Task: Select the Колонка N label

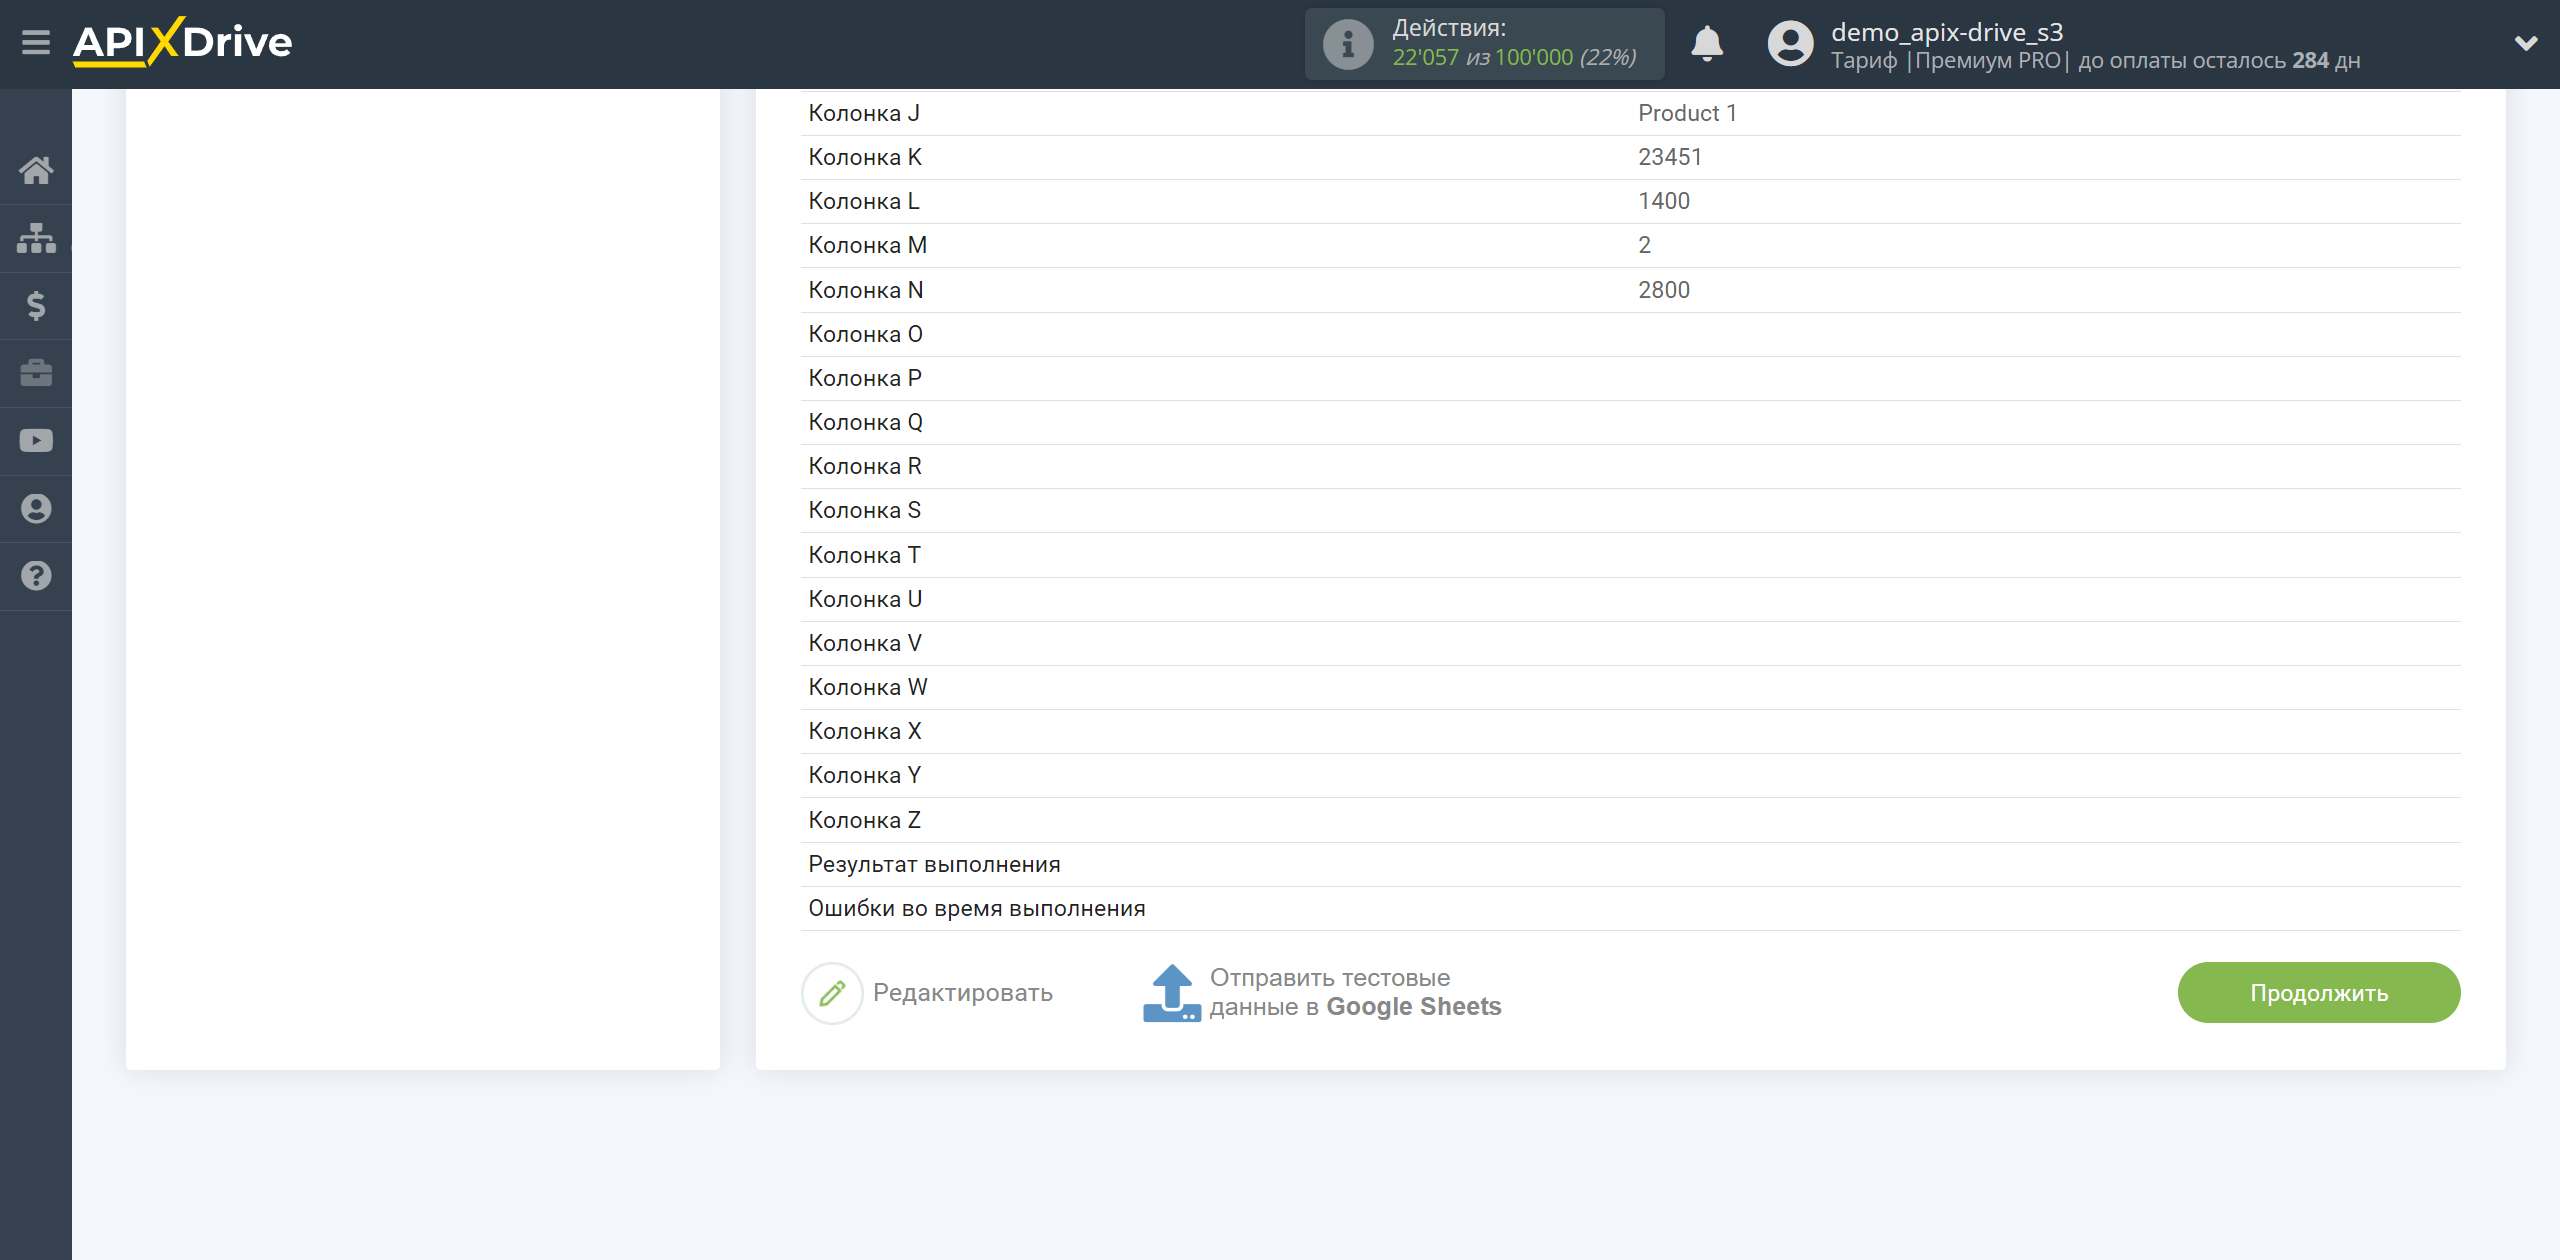Action: [x=866, y=290]
